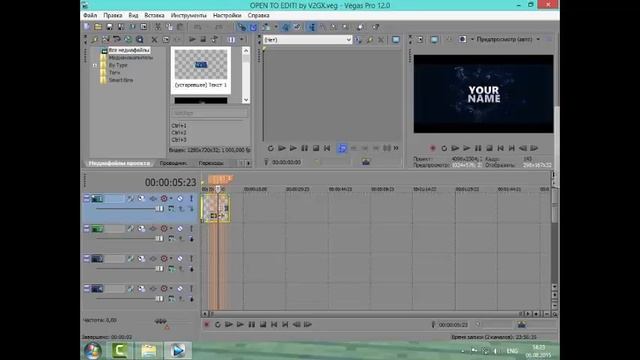Viewport: 640px width, 360px height.
Task: Minimize track 1 with its collapse button
Action: coord(87,198)
